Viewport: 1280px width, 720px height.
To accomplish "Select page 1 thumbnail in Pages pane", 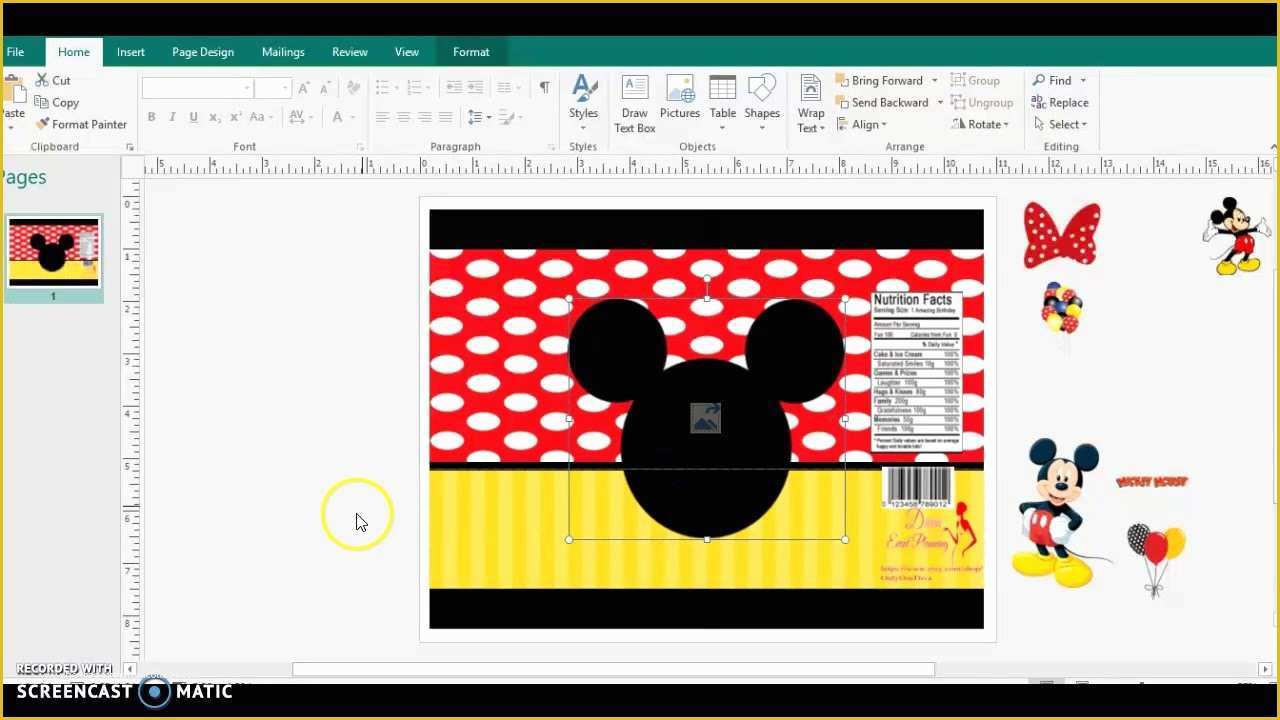I will pos(53,253).
